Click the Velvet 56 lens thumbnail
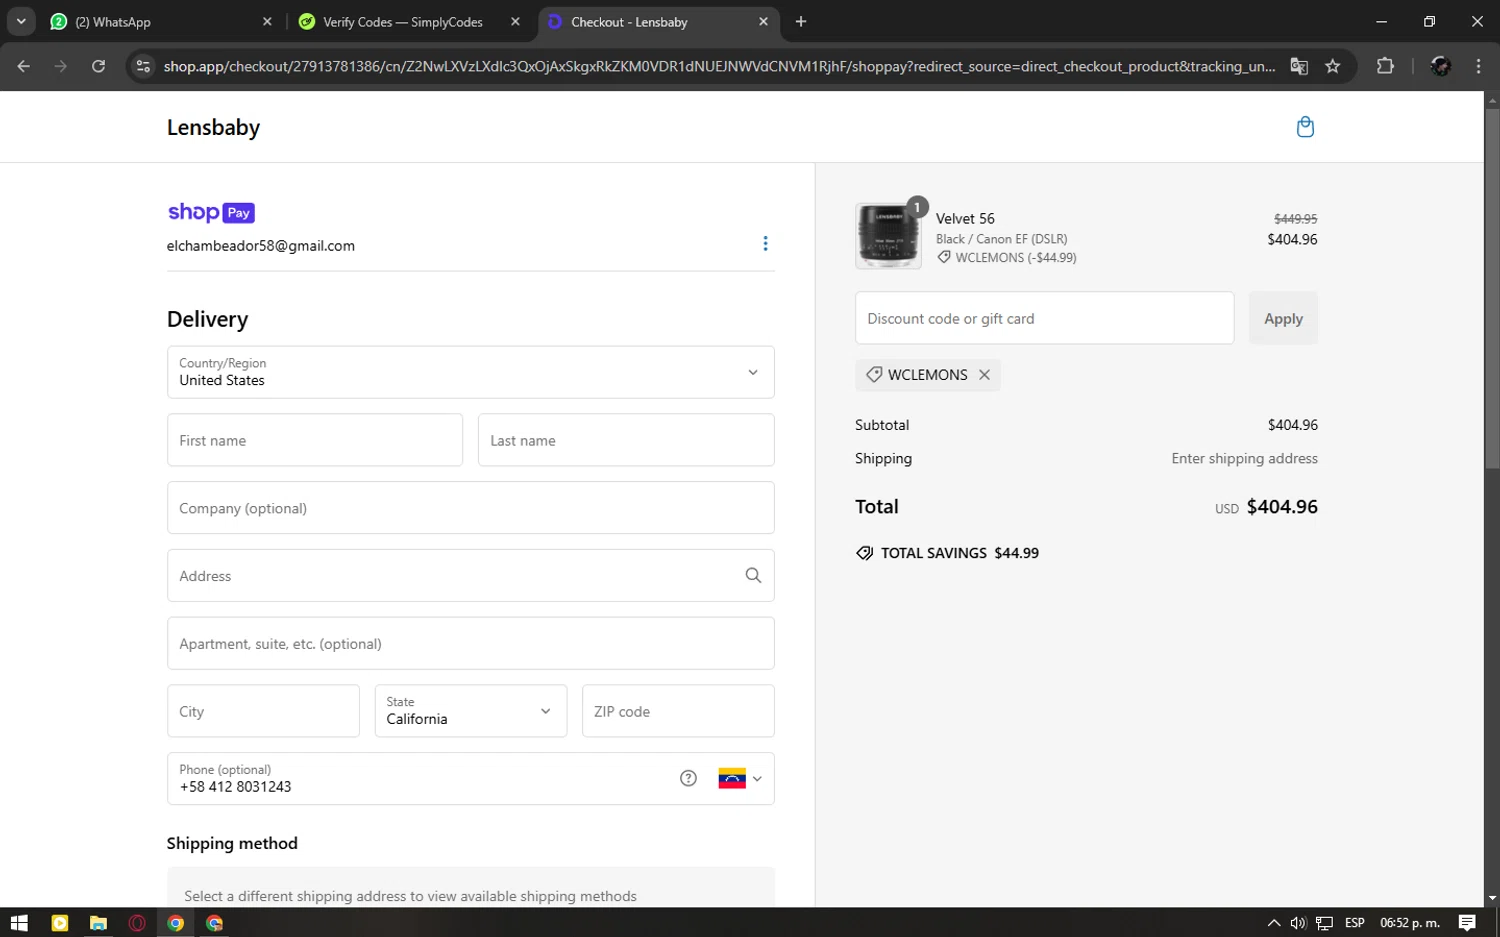 [888, 237]
